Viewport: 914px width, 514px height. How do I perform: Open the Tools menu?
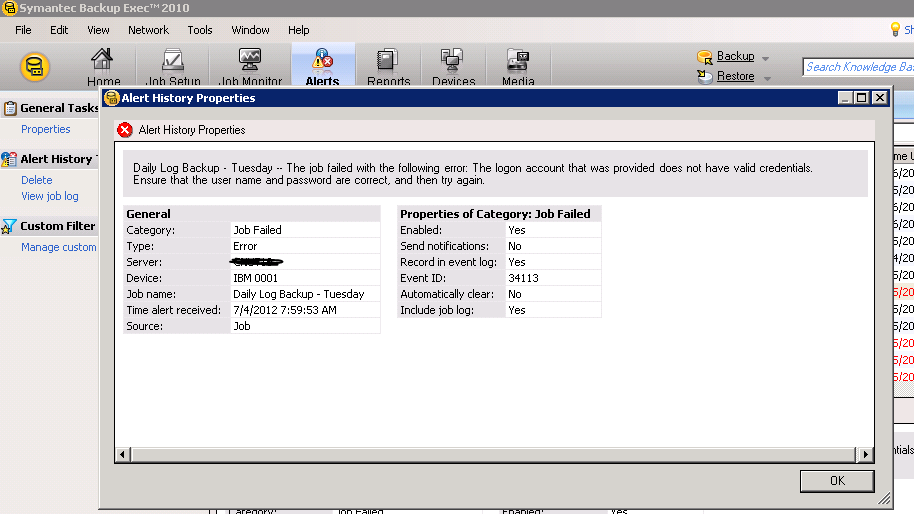[200, 30]
